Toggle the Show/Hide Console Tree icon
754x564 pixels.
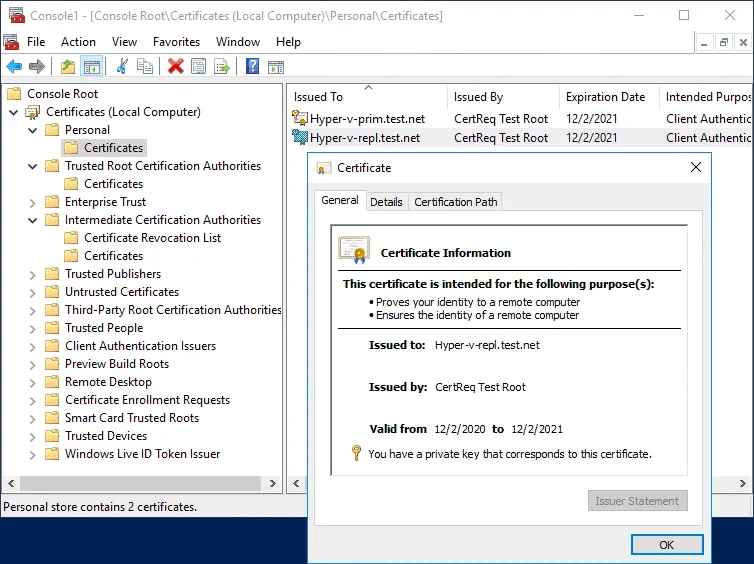(x=91, y=67)
